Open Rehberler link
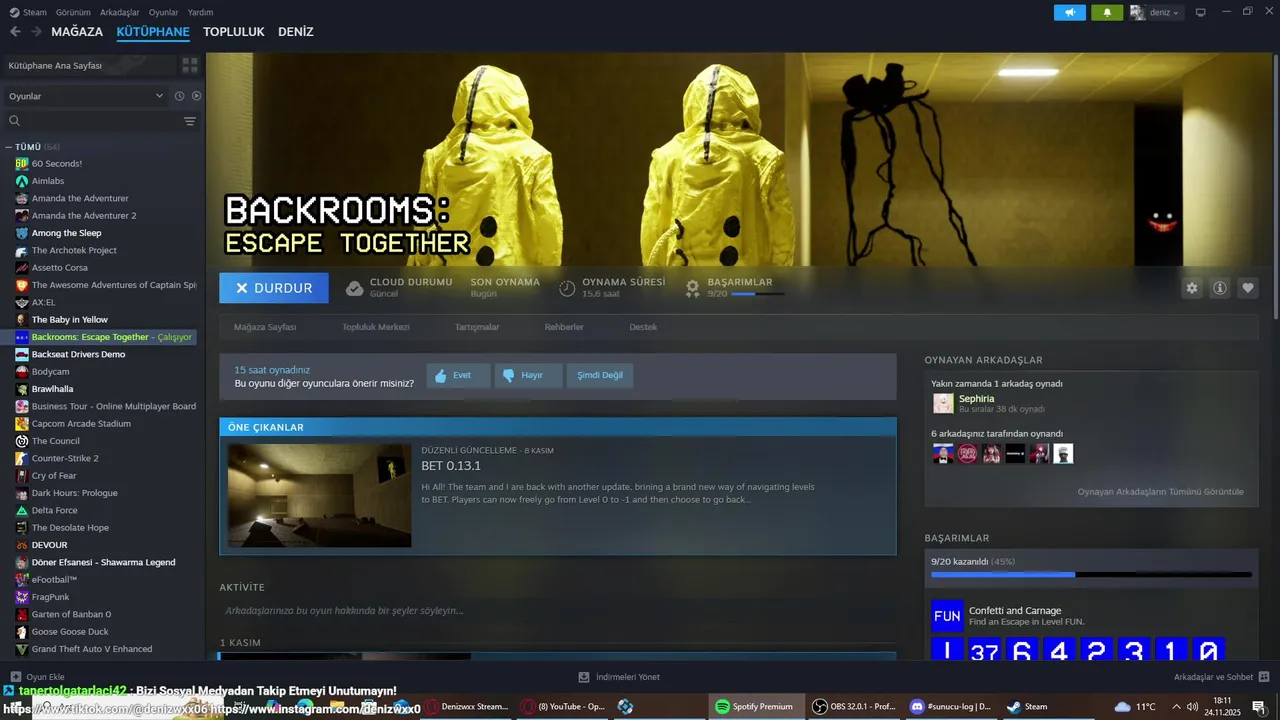The image size is (1280, 720). [564, 327]
